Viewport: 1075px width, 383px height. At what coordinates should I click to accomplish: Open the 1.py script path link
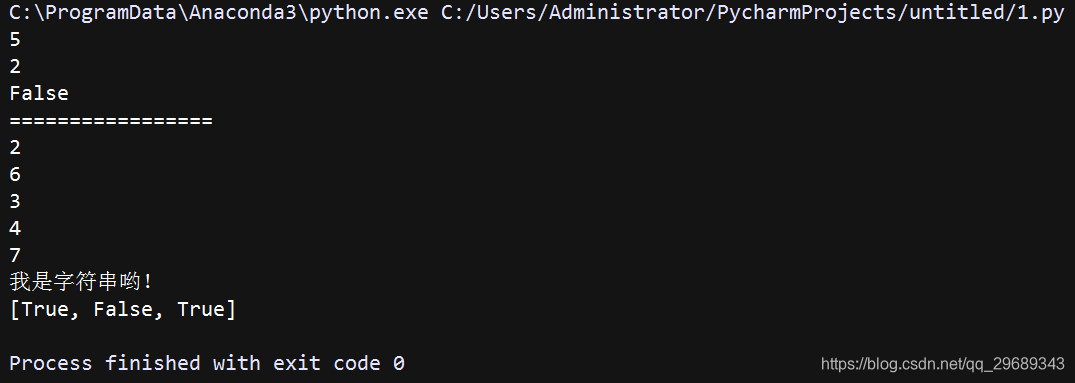[x=752, y=14]
